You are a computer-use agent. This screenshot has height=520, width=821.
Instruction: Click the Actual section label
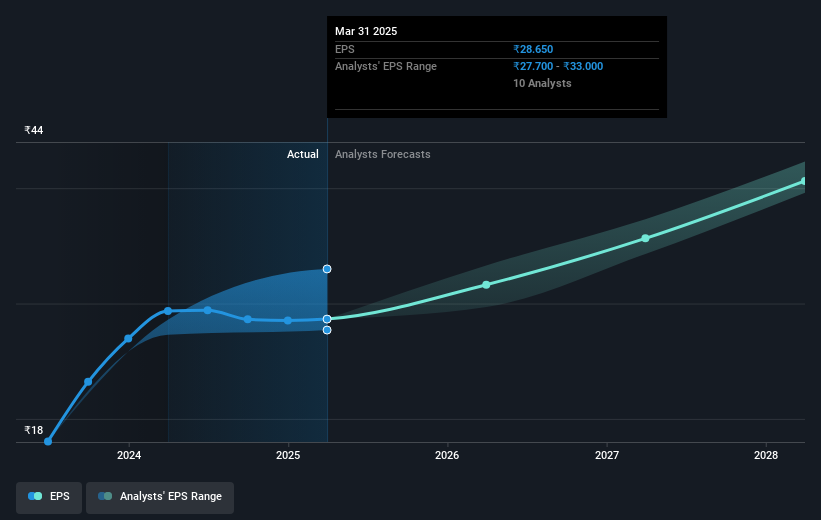303,154
